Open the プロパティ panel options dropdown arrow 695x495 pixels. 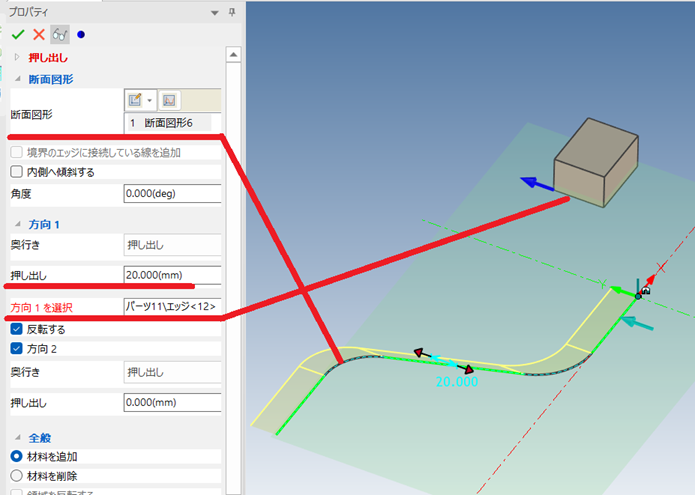click(x=214, y=11)
